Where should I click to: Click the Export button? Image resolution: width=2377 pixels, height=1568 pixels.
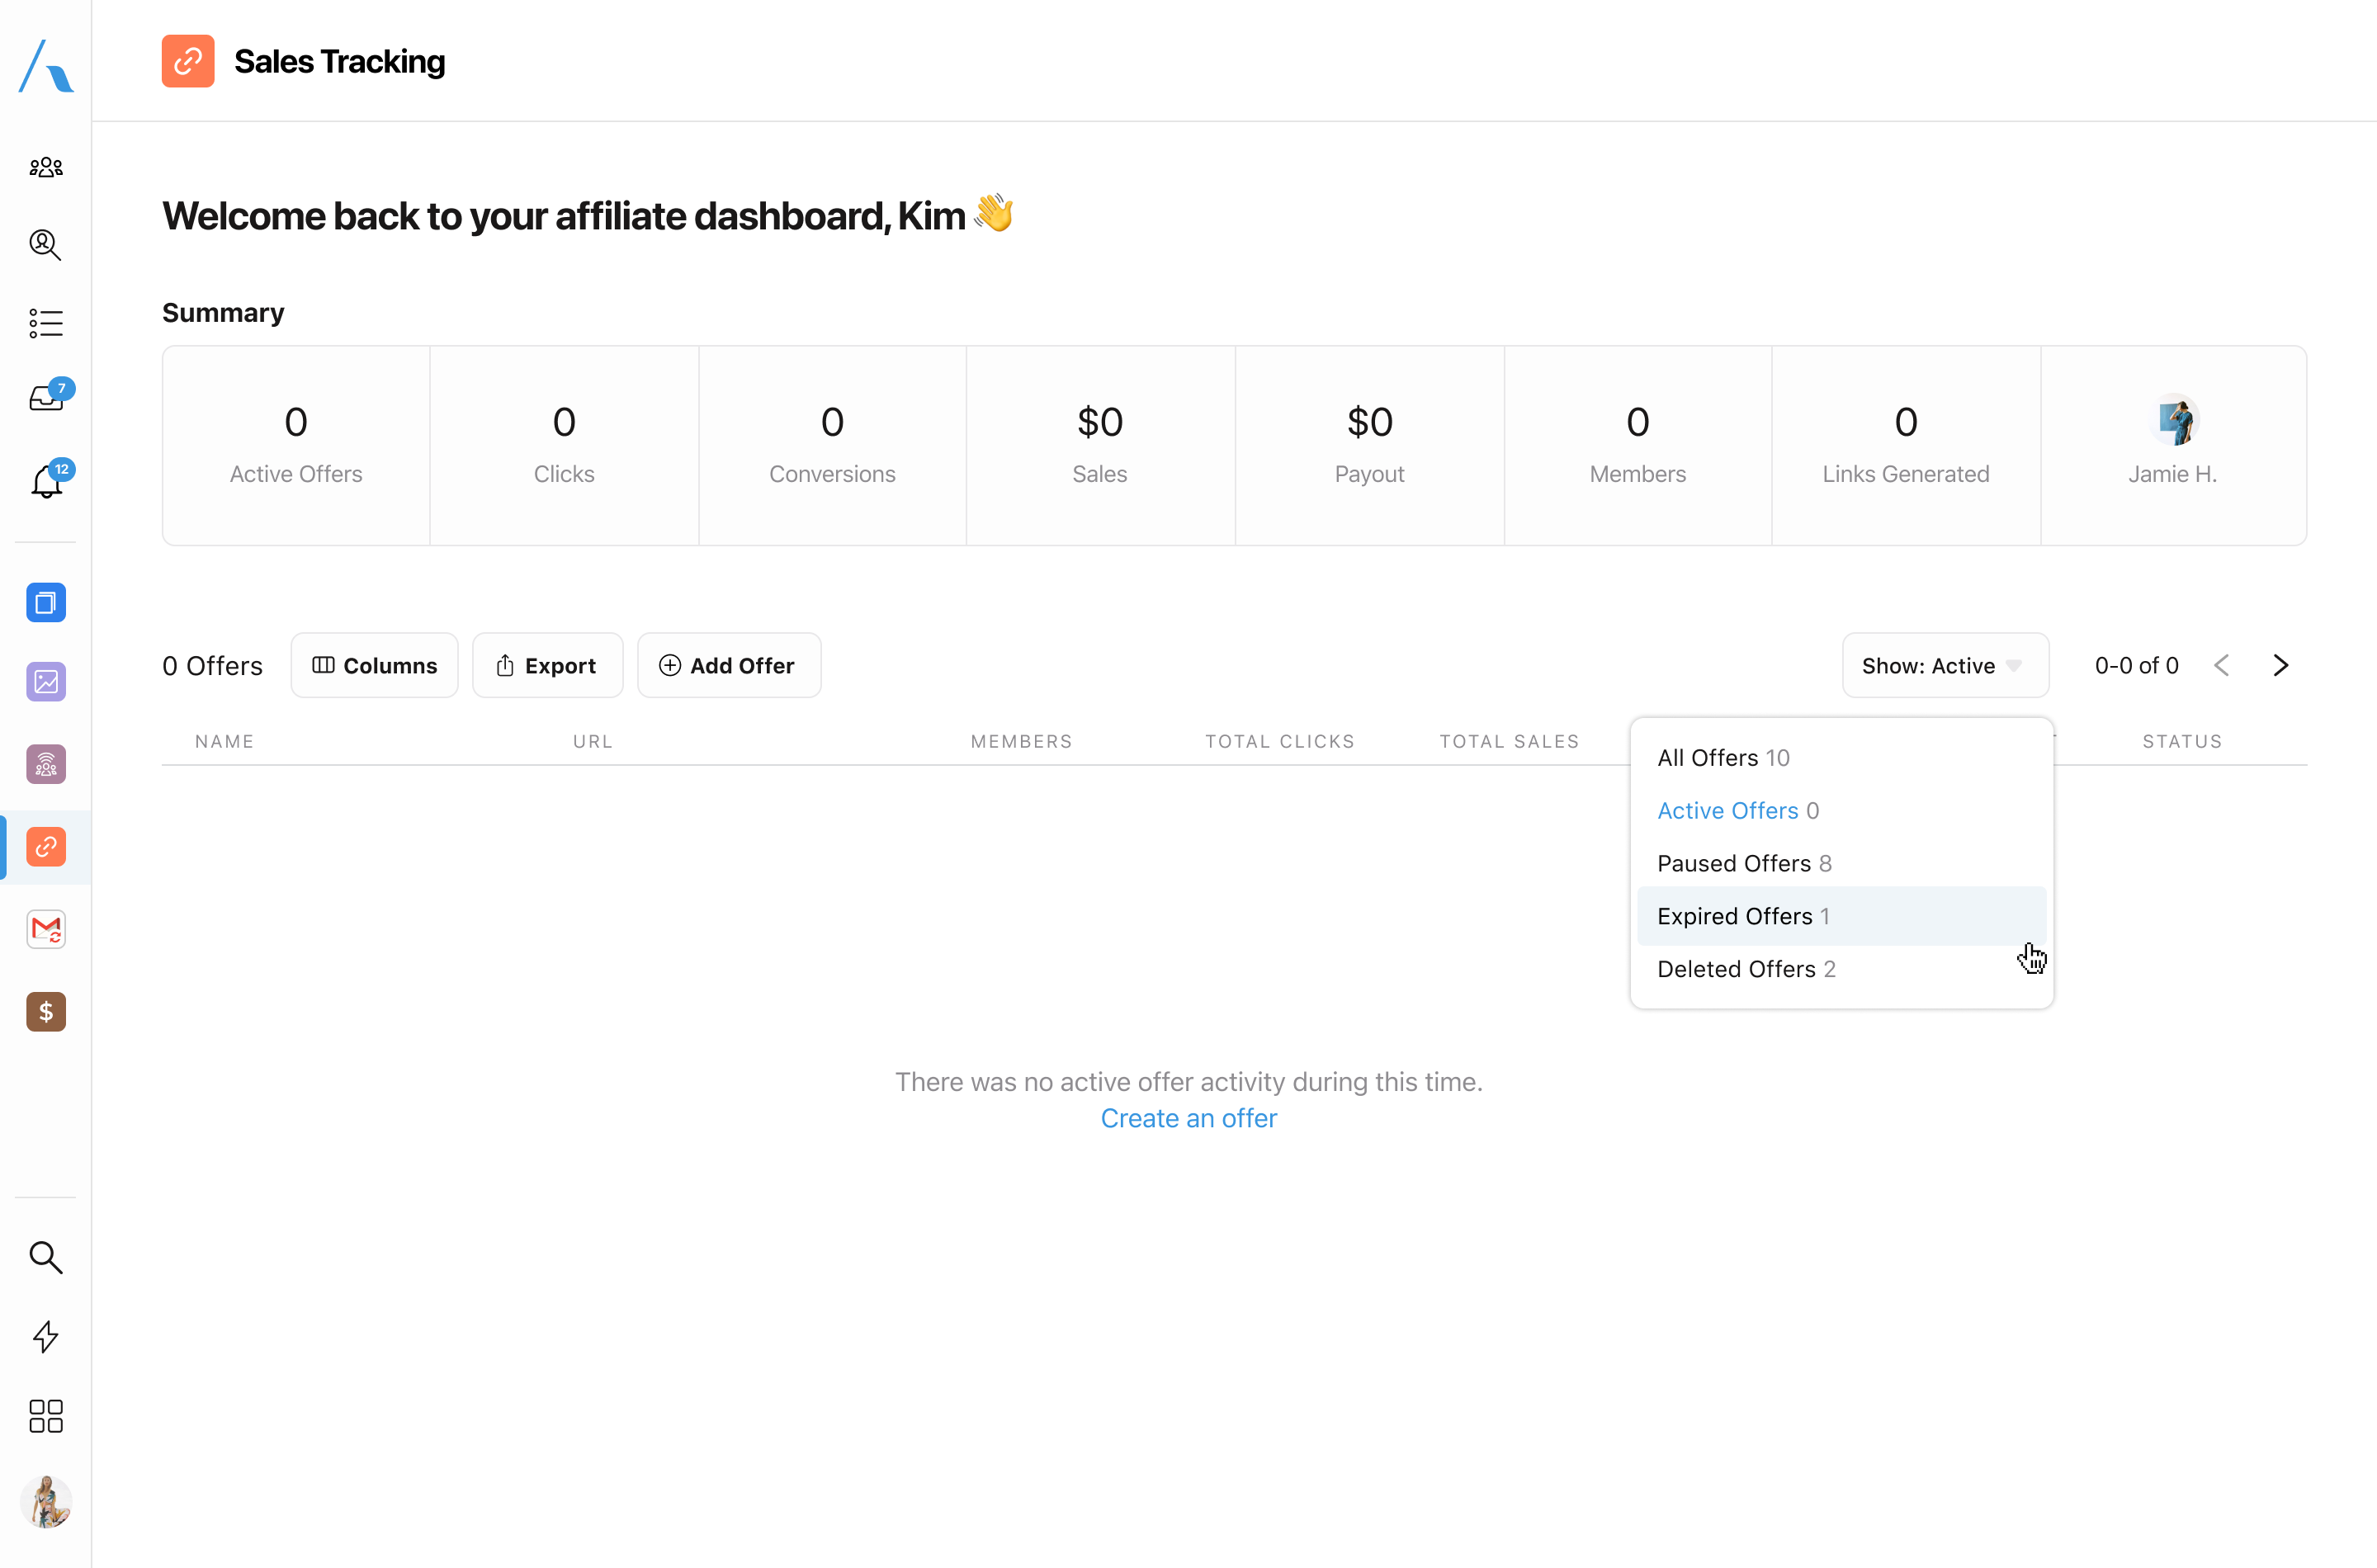[547, 666]
